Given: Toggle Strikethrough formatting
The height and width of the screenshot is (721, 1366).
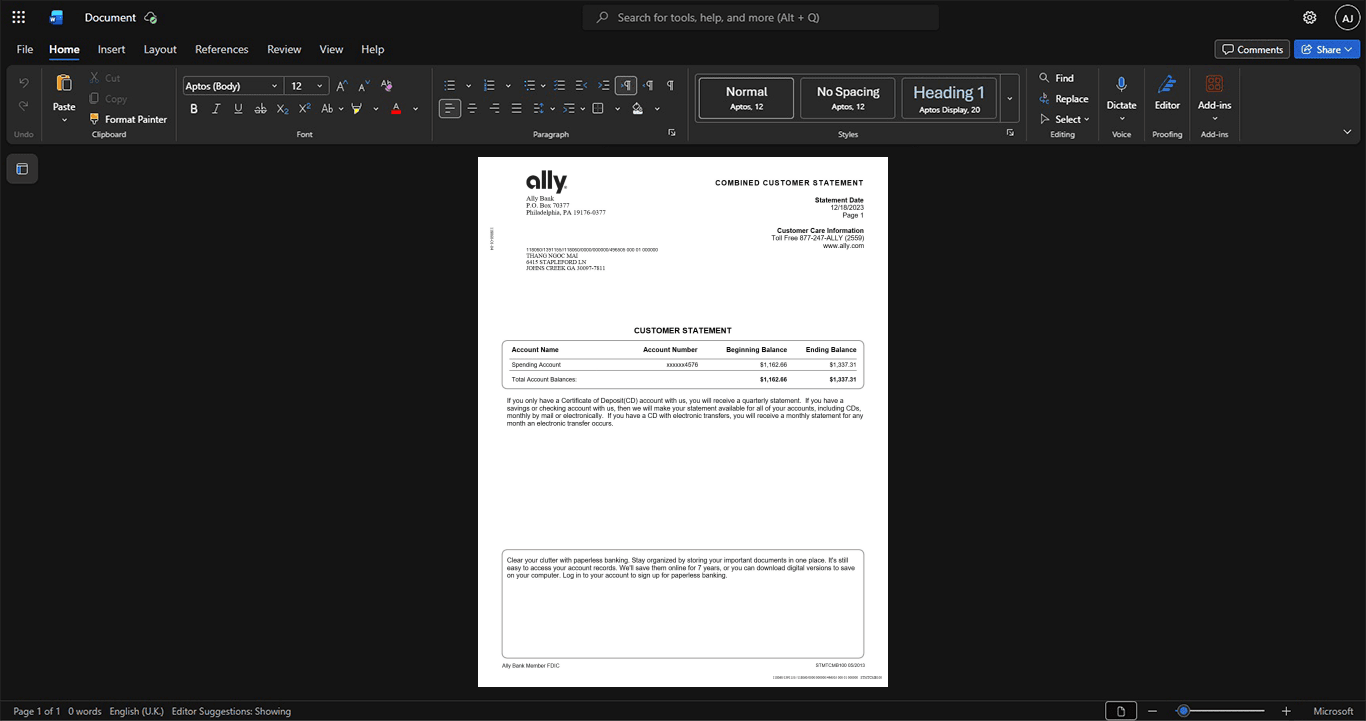Looking at the screenshot, I should tap(260, 108).
